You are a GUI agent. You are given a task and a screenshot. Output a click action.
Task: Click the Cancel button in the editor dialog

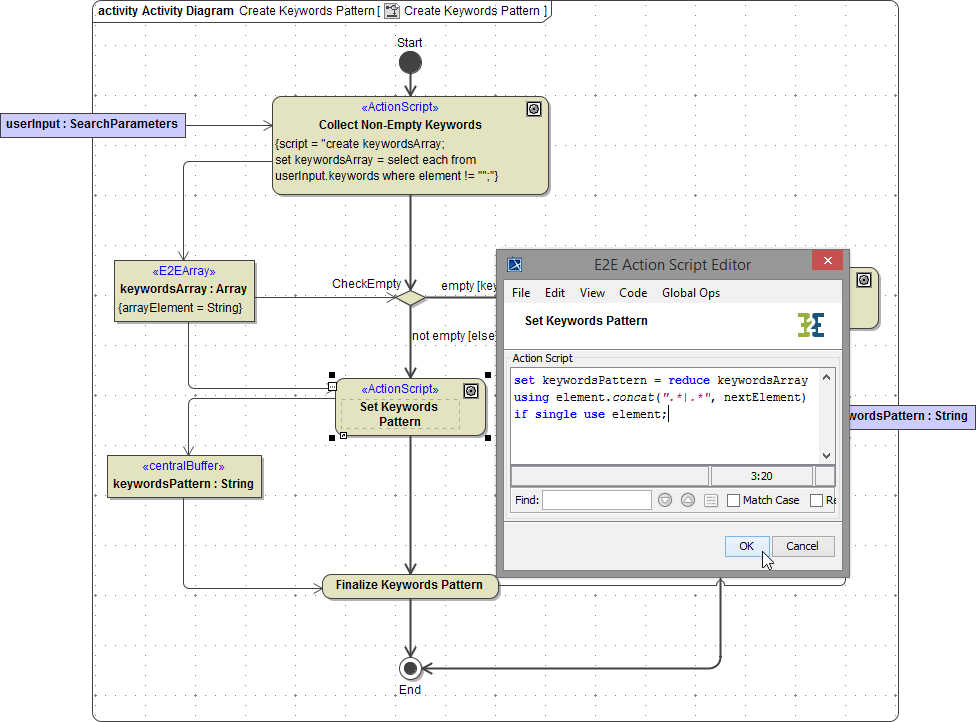coord(803,546)
